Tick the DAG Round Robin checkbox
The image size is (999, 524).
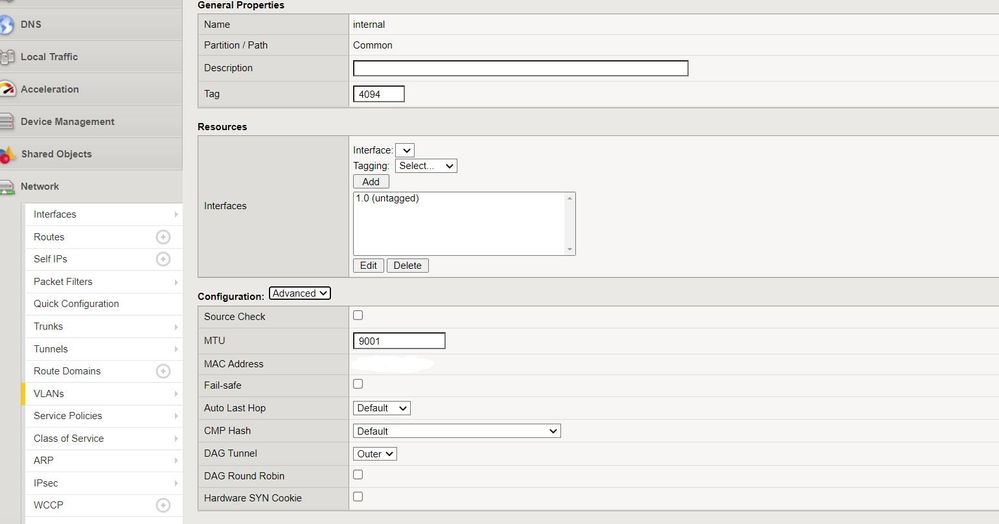[358, 475]
